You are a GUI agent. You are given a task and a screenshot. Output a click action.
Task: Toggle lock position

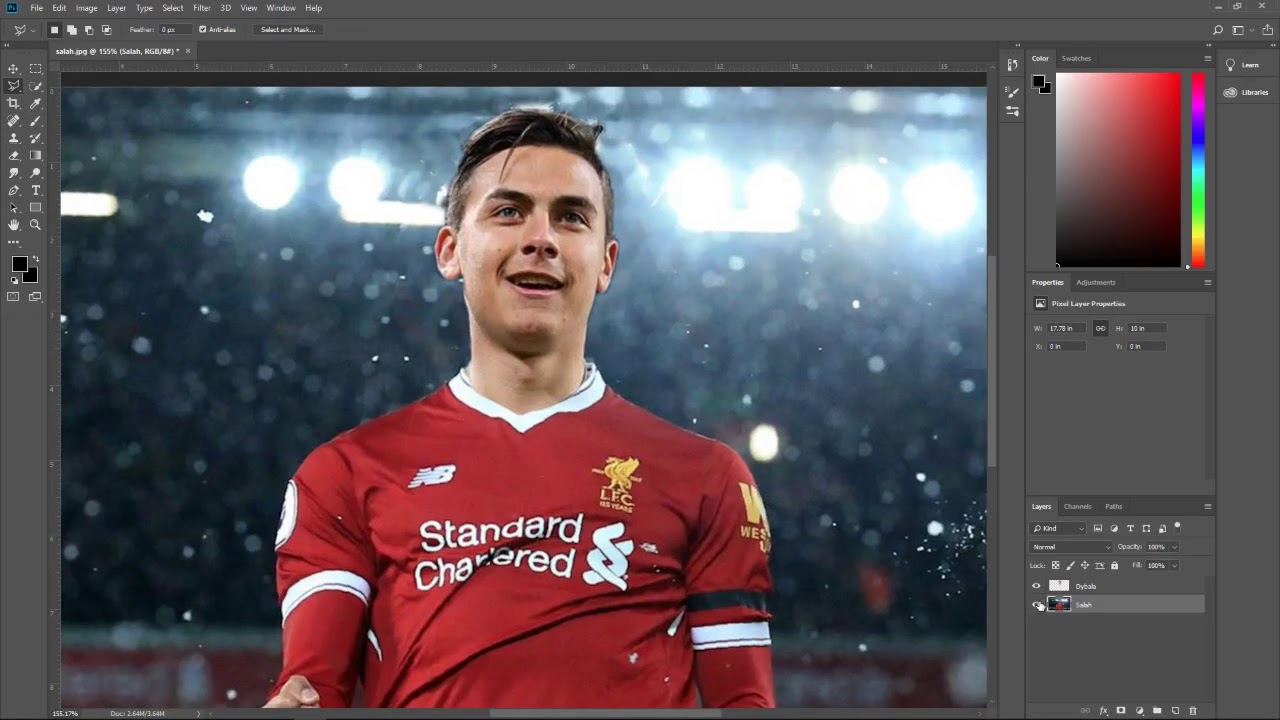click(1085, 565)
